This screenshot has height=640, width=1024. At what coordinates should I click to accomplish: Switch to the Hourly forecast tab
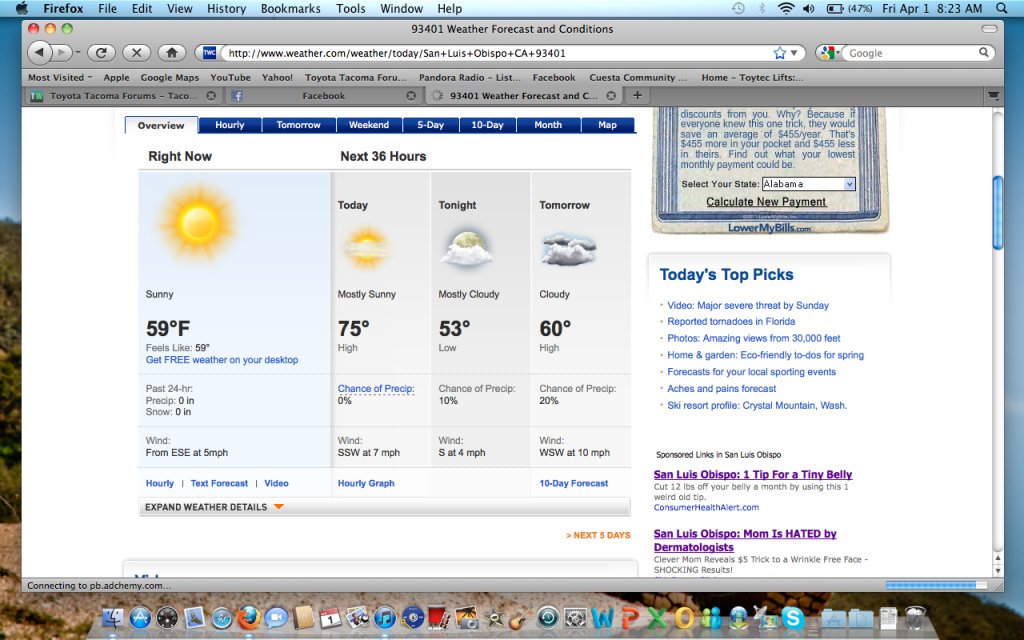click(230, 125)
